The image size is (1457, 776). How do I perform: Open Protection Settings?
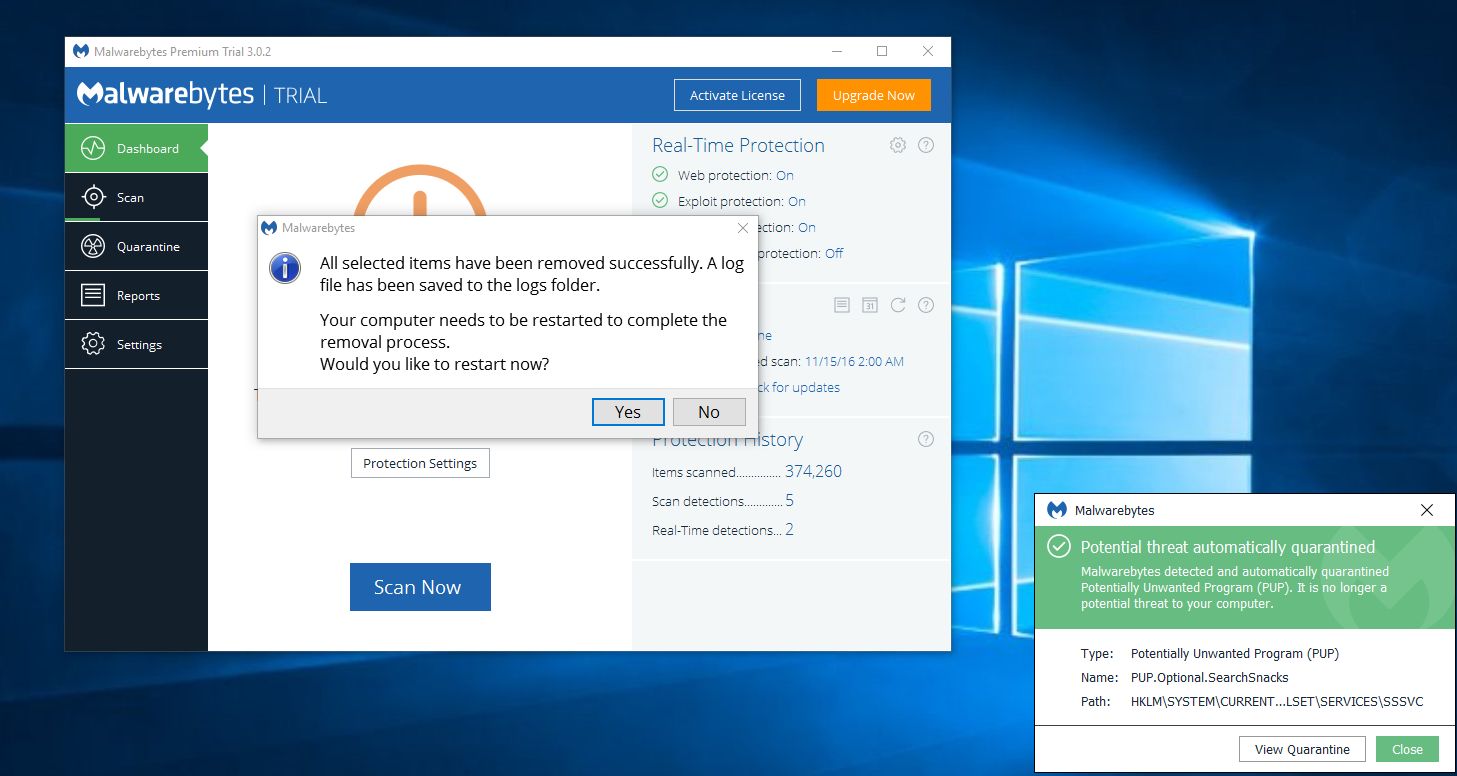420,463
